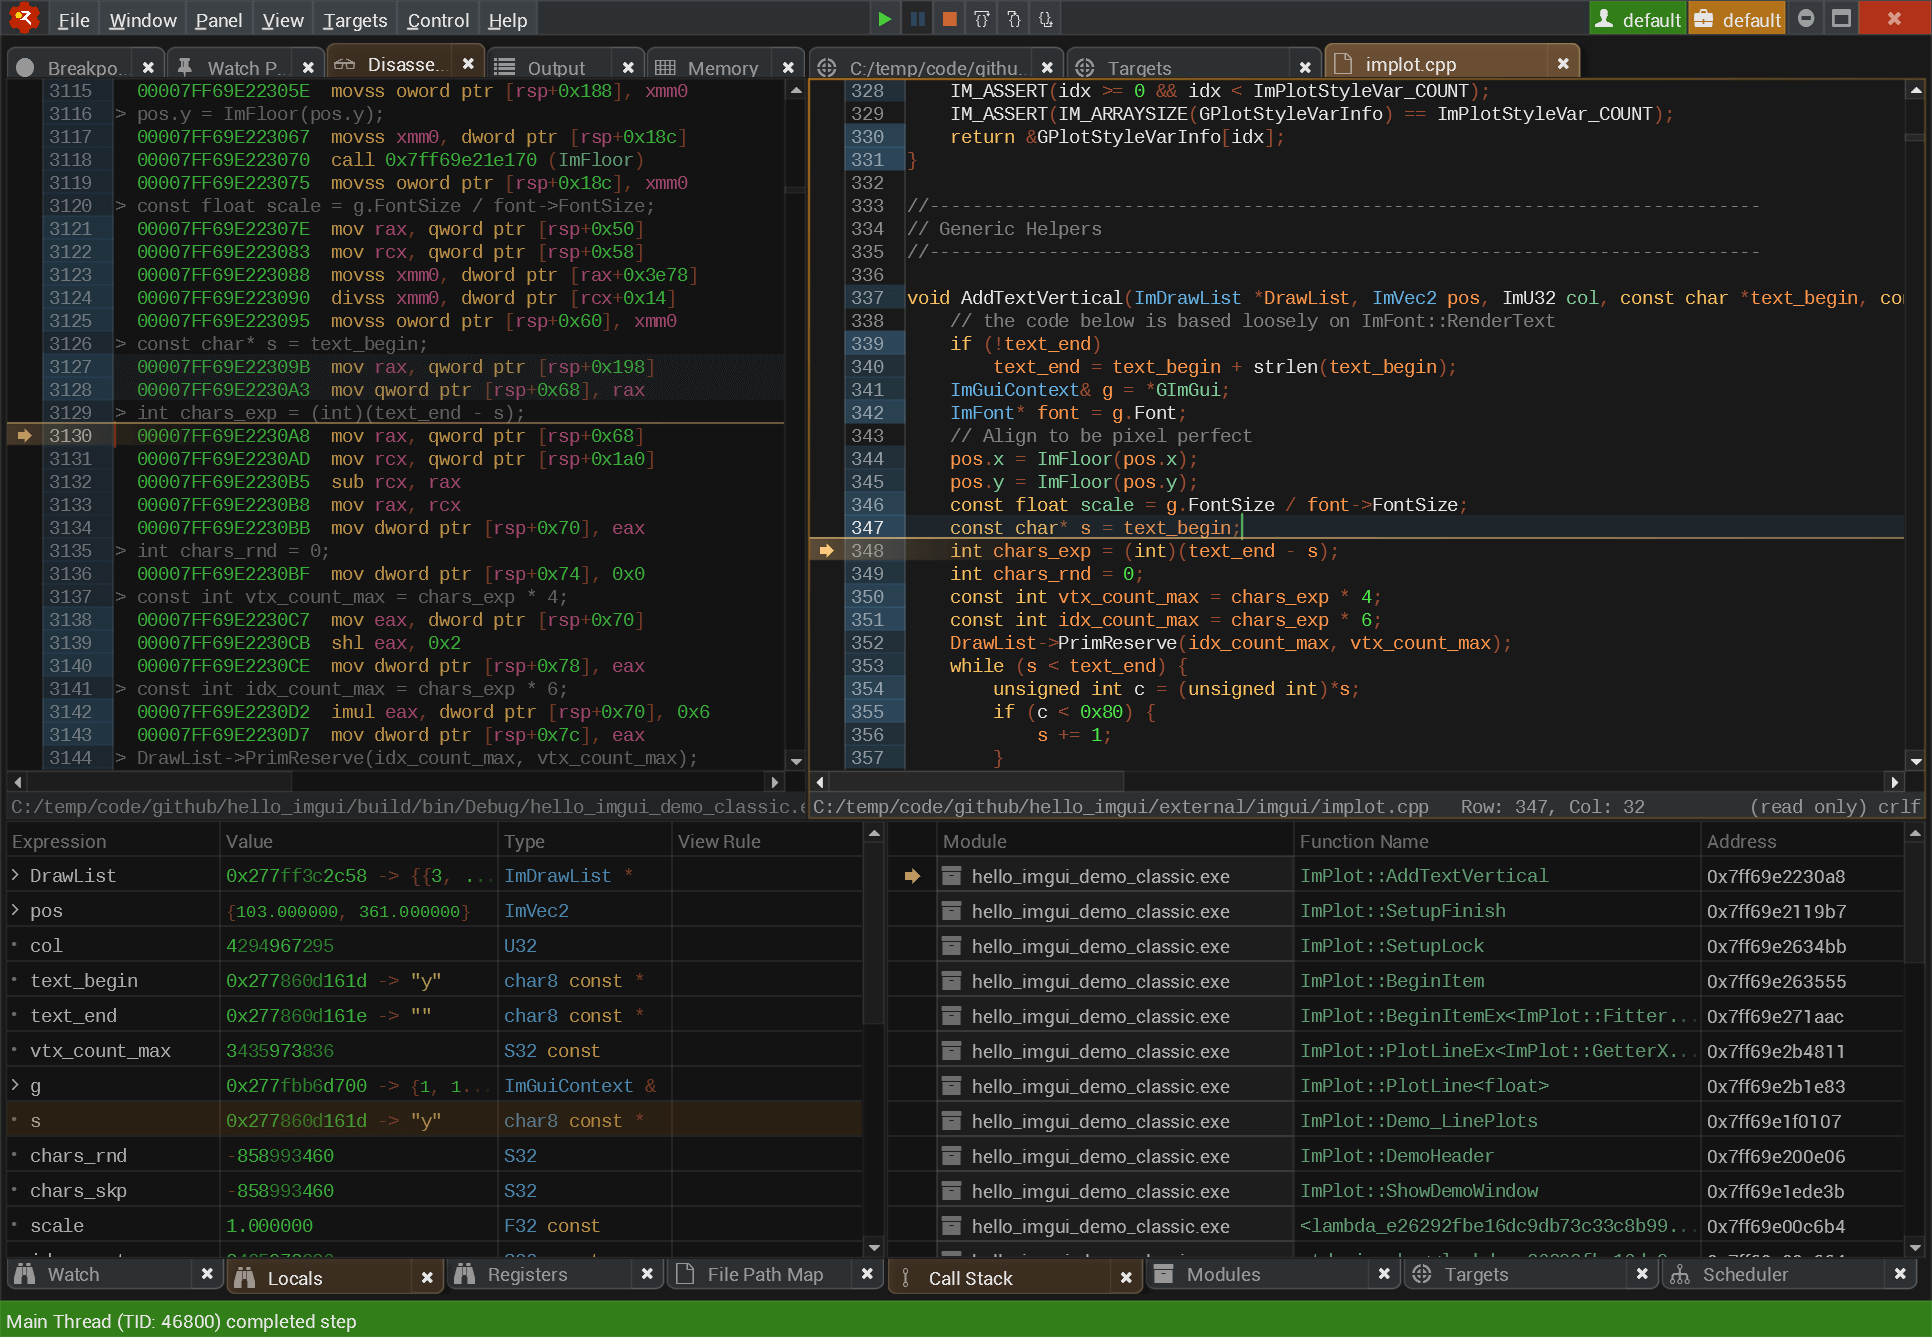This screenshot has width=1932, height=1337.
Task: Continue execution with the green play icon
Action: (x=884, y=18)
